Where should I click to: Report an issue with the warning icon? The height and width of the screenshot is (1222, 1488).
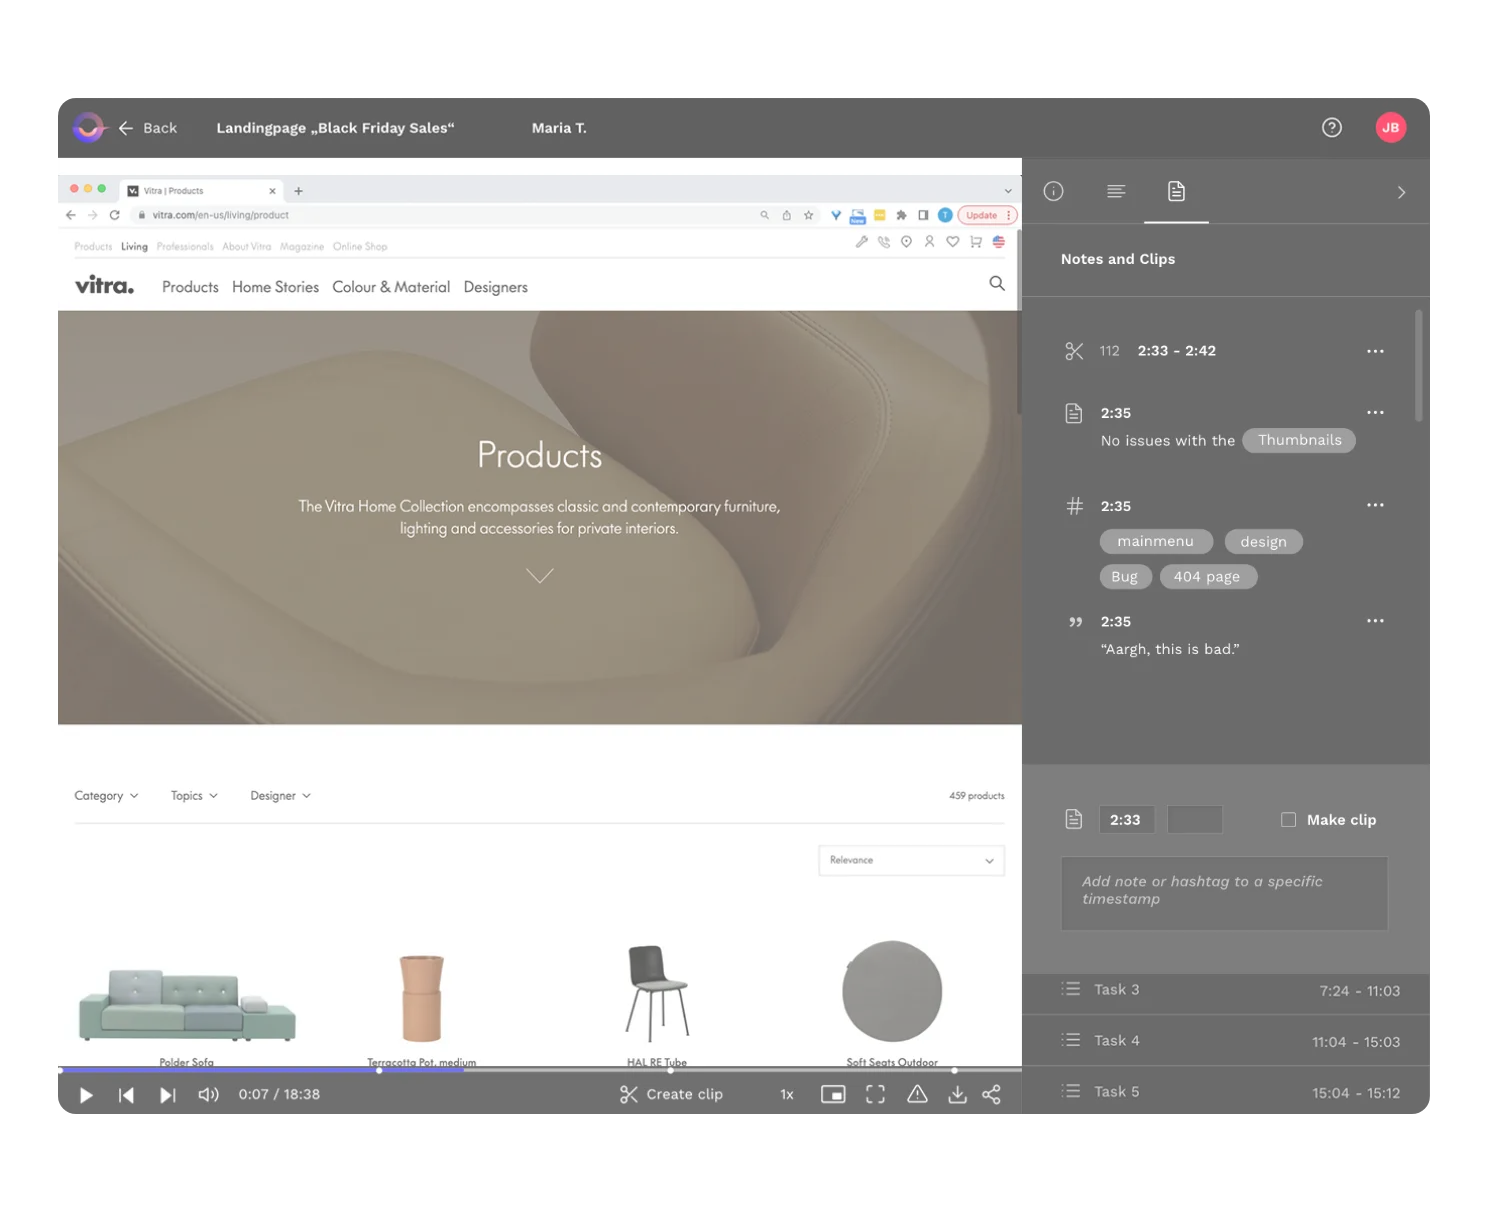(917, 1095)
